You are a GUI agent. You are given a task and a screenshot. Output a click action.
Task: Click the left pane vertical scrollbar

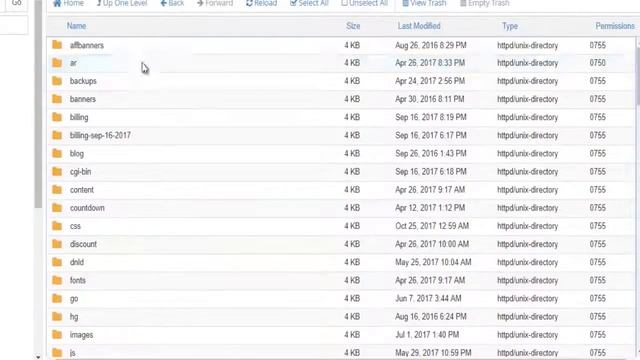point(38,104)
